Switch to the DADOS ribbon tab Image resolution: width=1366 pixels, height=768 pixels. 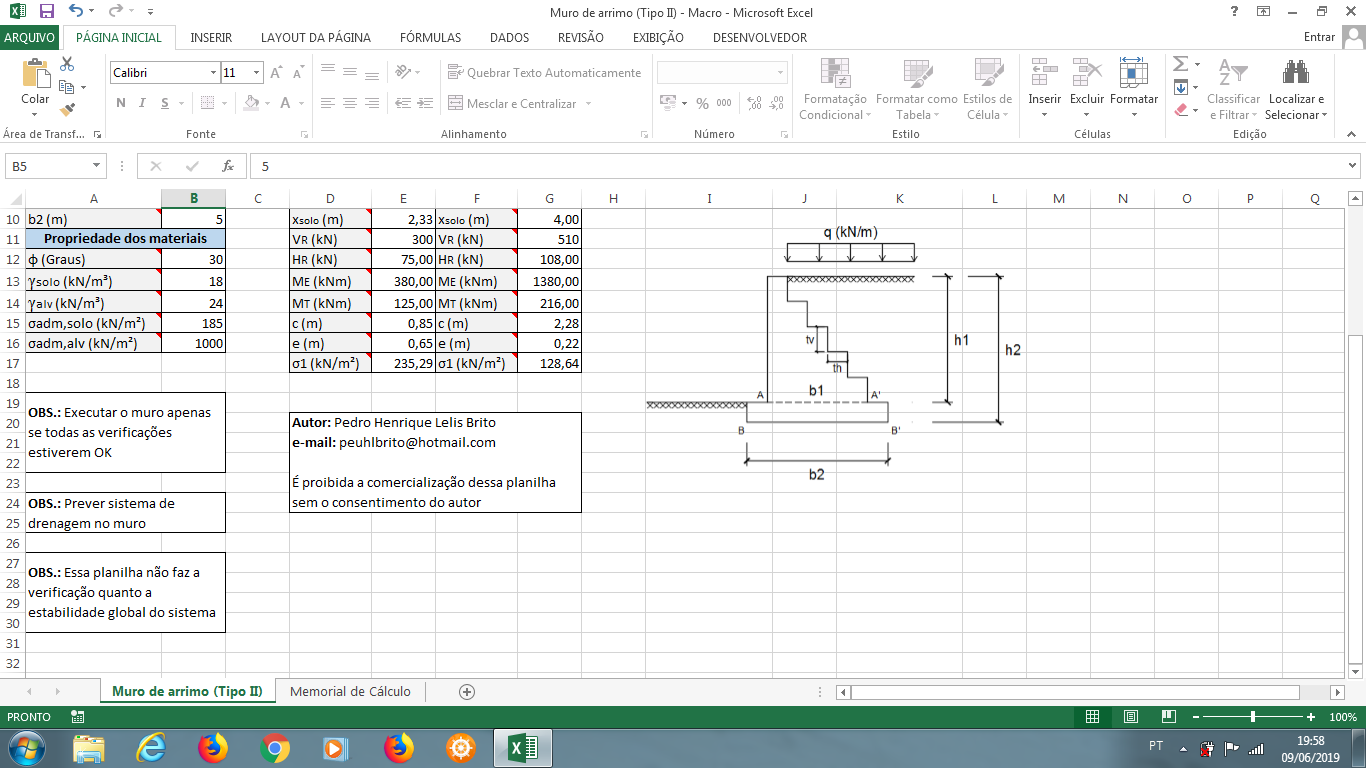[509, 37]
